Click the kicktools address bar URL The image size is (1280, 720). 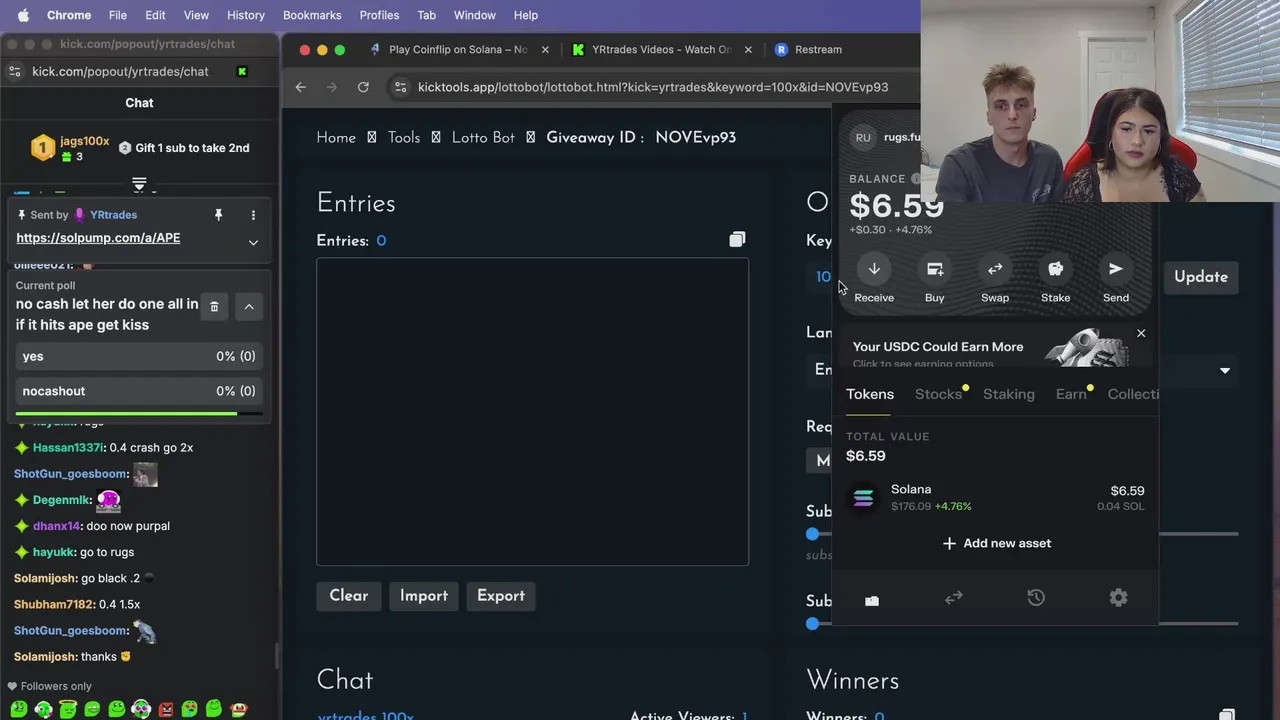click(x=652, y=87)
